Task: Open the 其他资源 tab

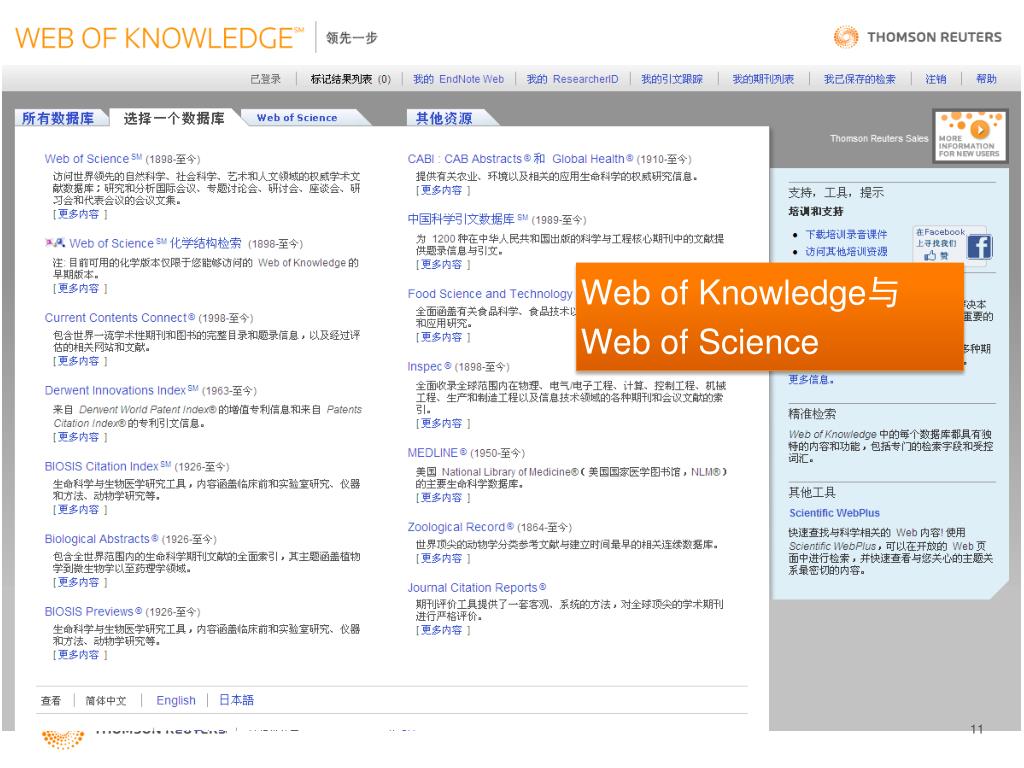Action: coord(444,118)
